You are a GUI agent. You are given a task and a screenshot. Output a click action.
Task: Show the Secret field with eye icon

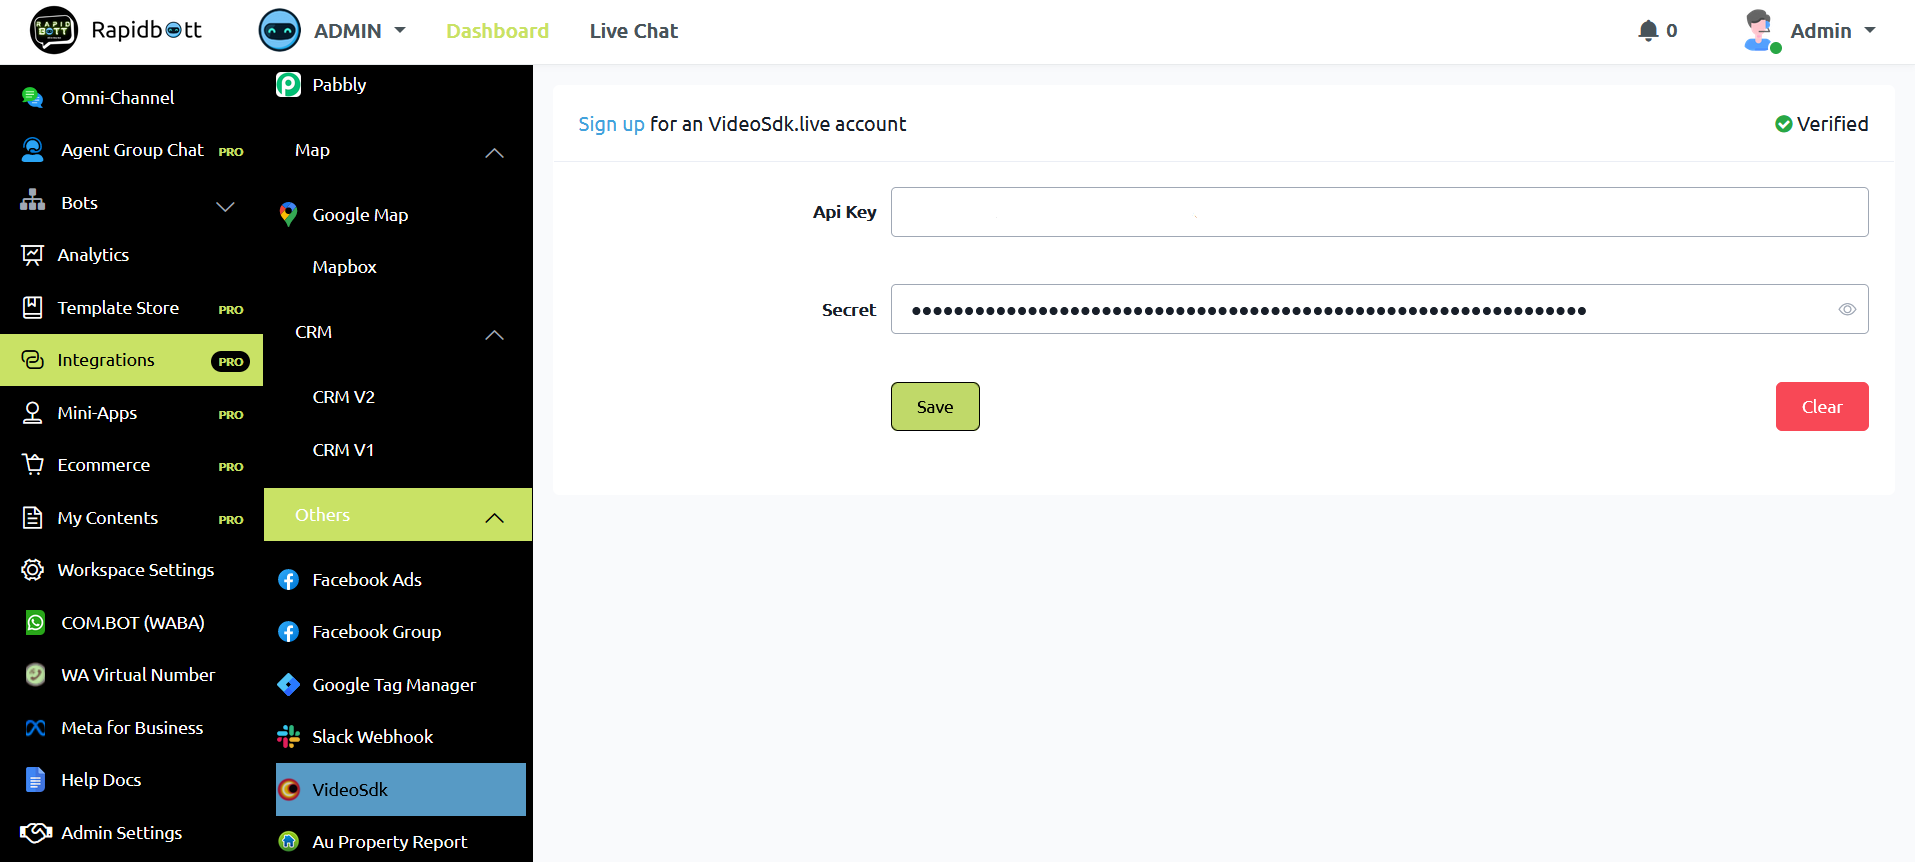pos(1847,310)
